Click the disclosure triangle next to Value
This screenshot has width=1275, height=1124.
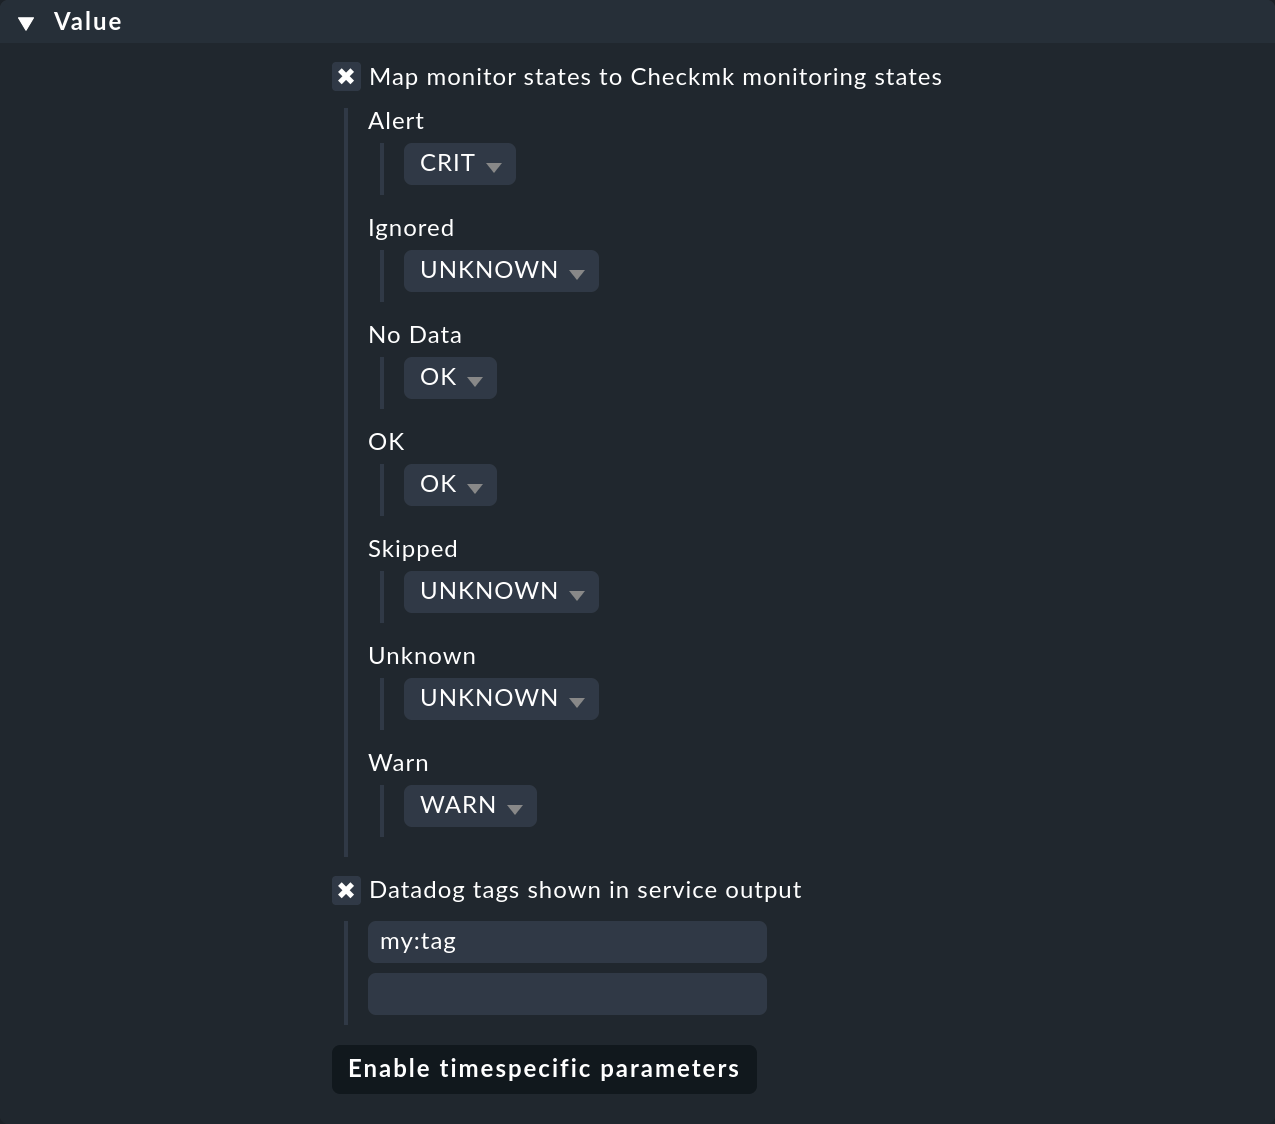tap(27, 21)
